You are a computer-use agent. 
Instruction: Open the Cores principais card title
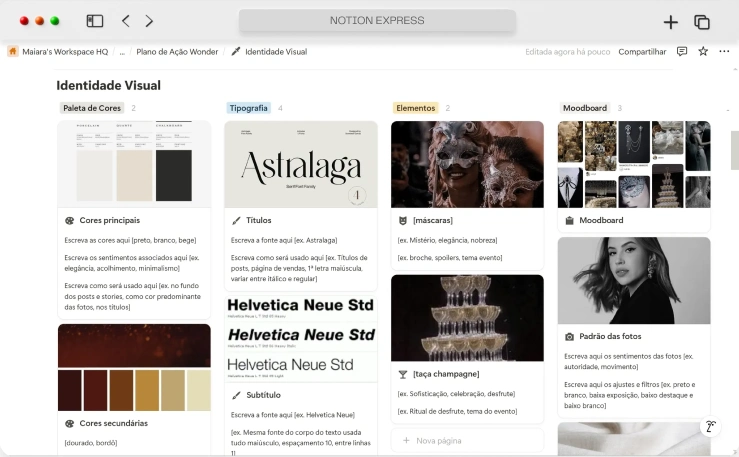[110, 220]
